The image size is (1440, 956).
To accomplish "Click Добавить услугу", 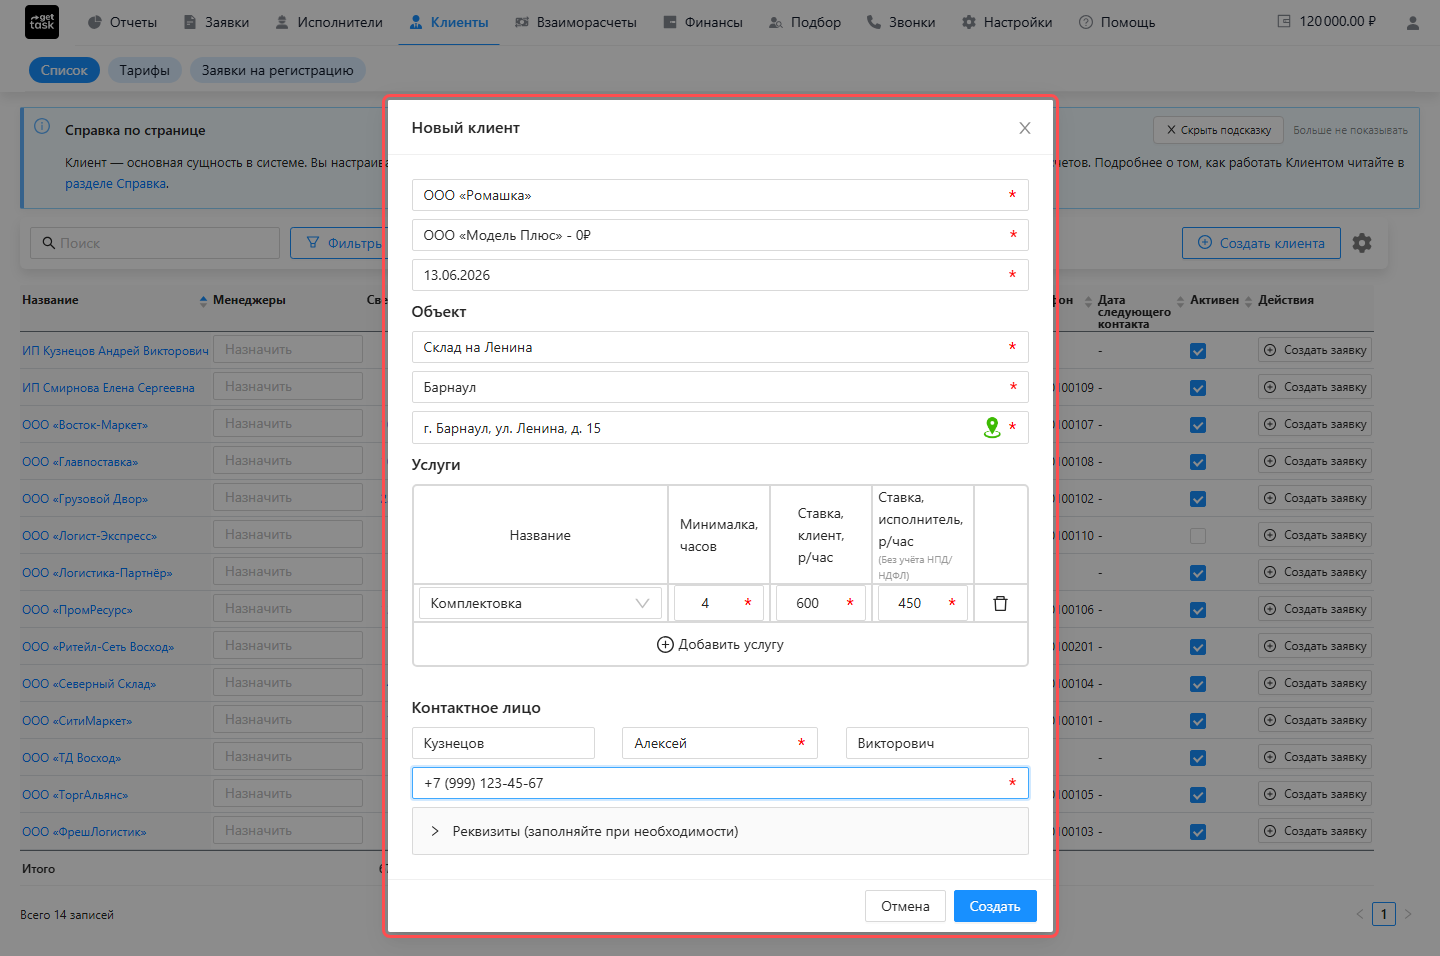I will click(720, 644).
